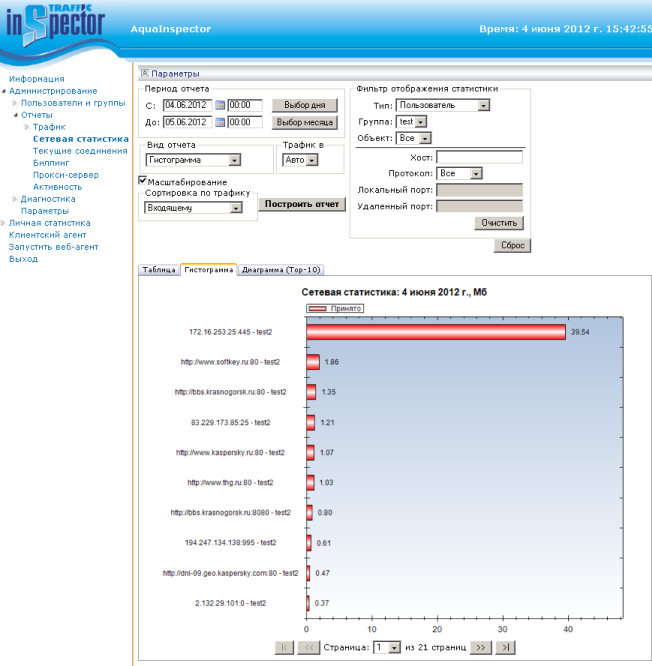Open Текущие соединения in the sidebar
Screen dimensions: 652x666
coord(80,151)
